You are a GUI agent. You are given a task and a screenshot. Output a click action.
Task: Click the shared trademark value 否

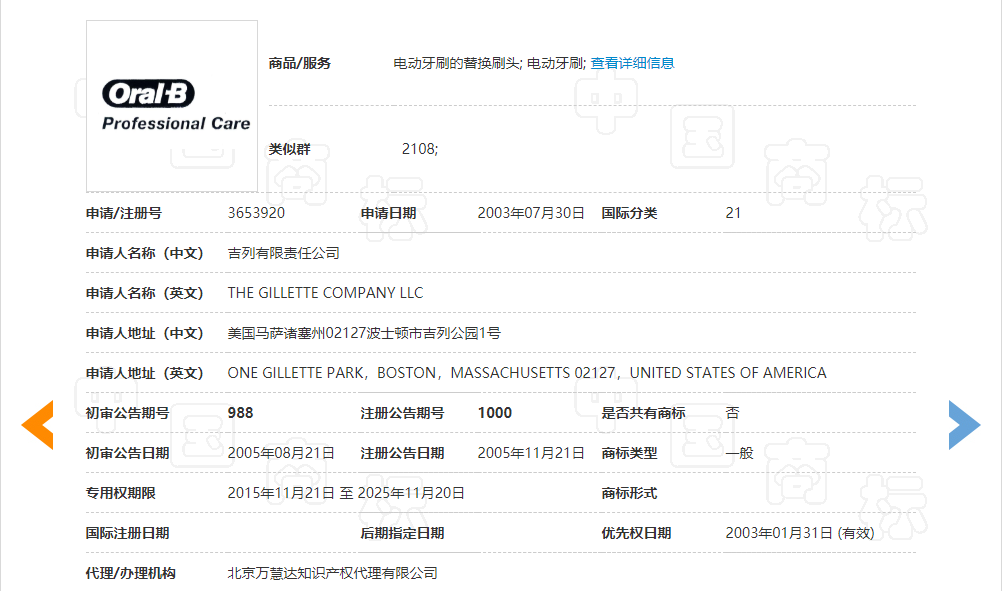coord(732,413)
